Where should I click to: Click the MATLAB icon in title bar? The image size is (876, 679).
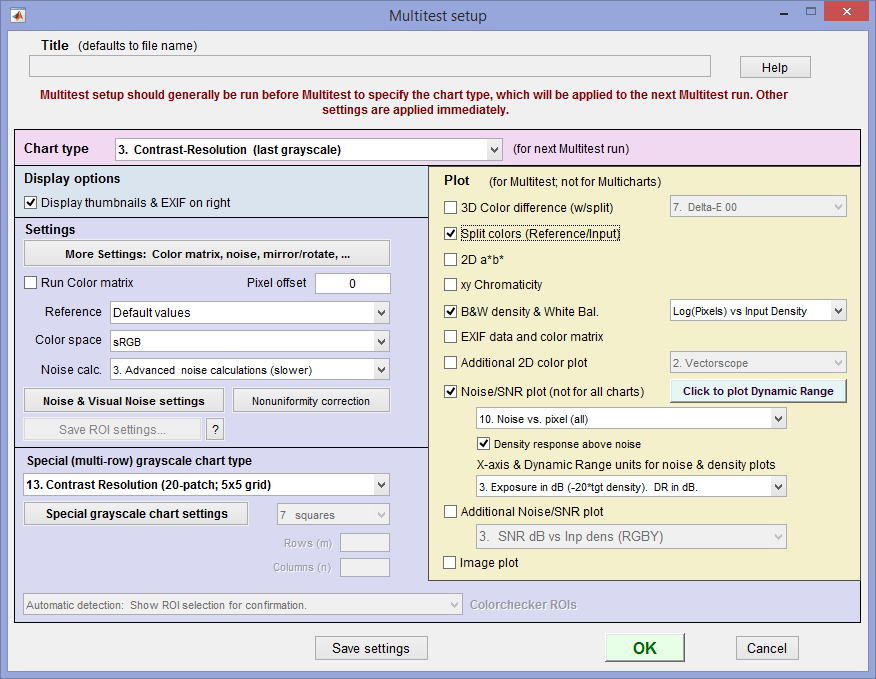pos(18,15)
